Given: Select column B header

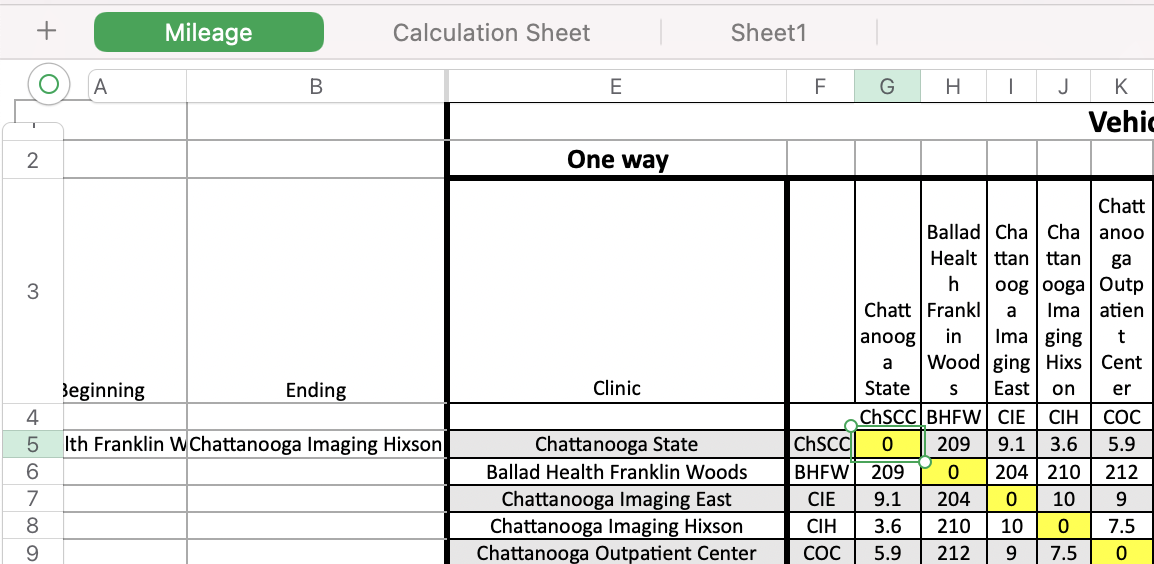Looking at the screenshot, I should click(x=316, y=86).
